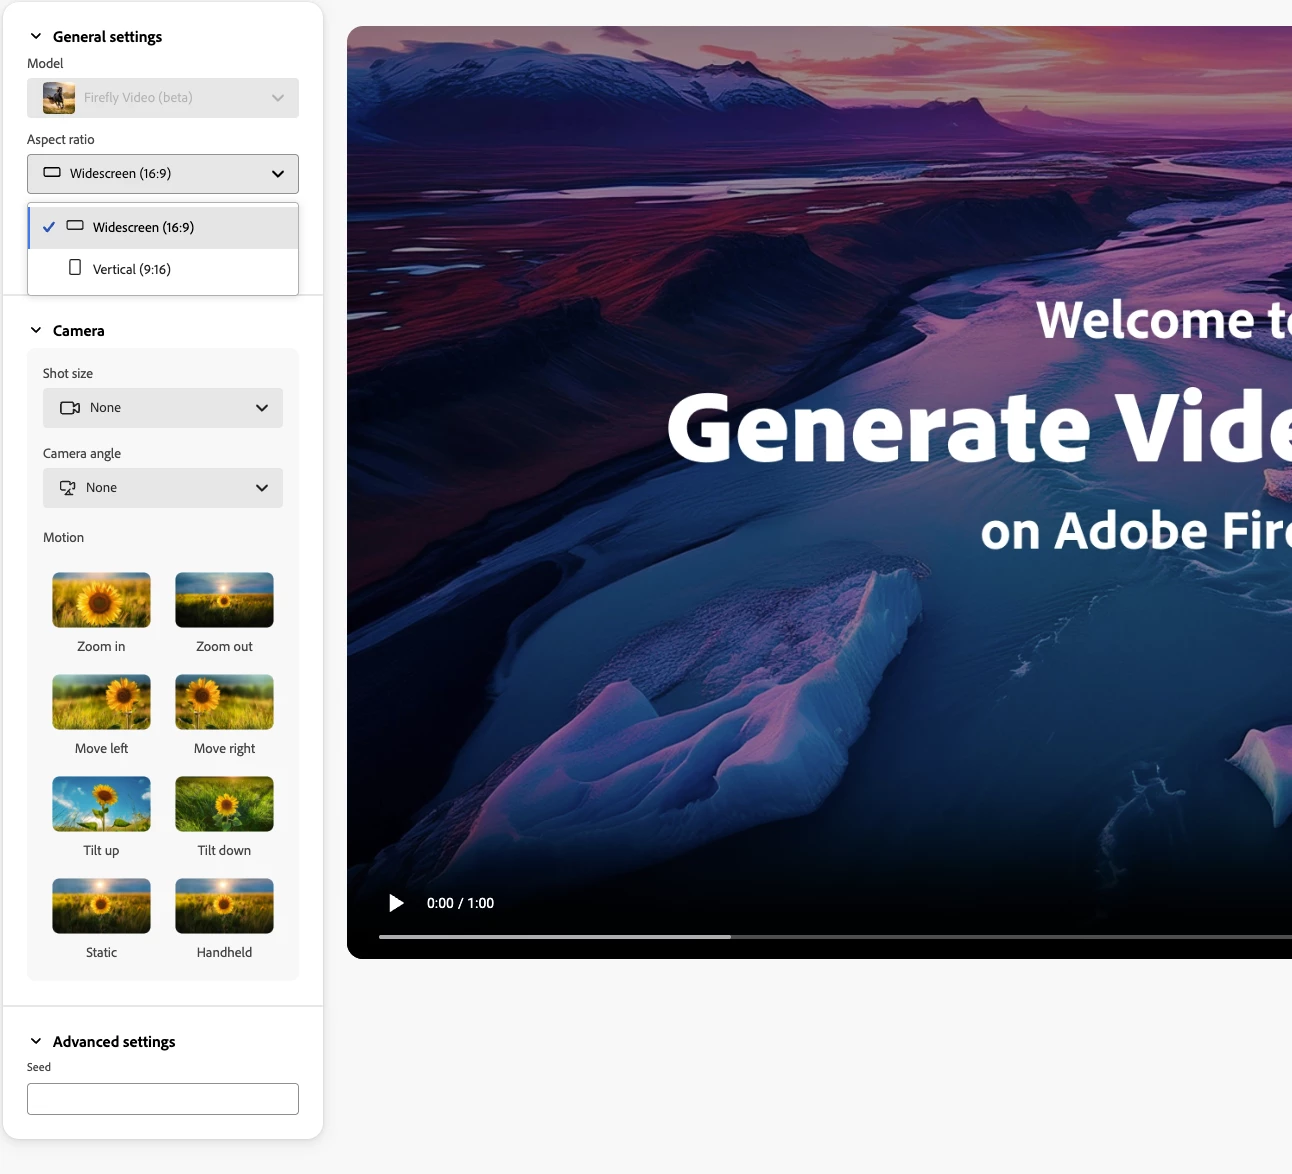Screen dimensions: 1292x1174
Task: Play the welcome video
Action: [396, 903]
